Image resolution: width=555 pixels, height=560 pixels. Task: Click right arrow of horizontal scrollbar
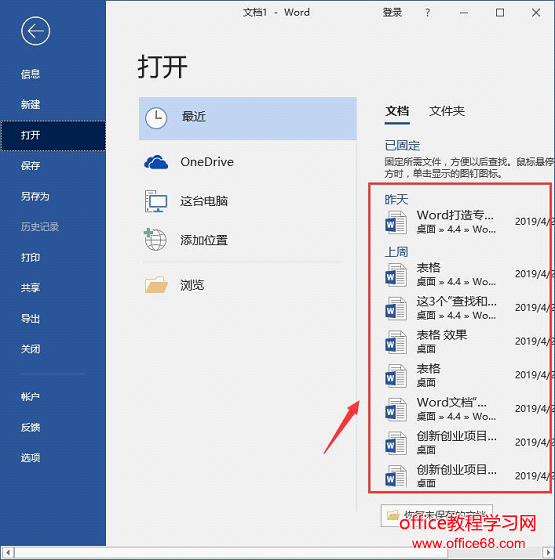(548, 552)
